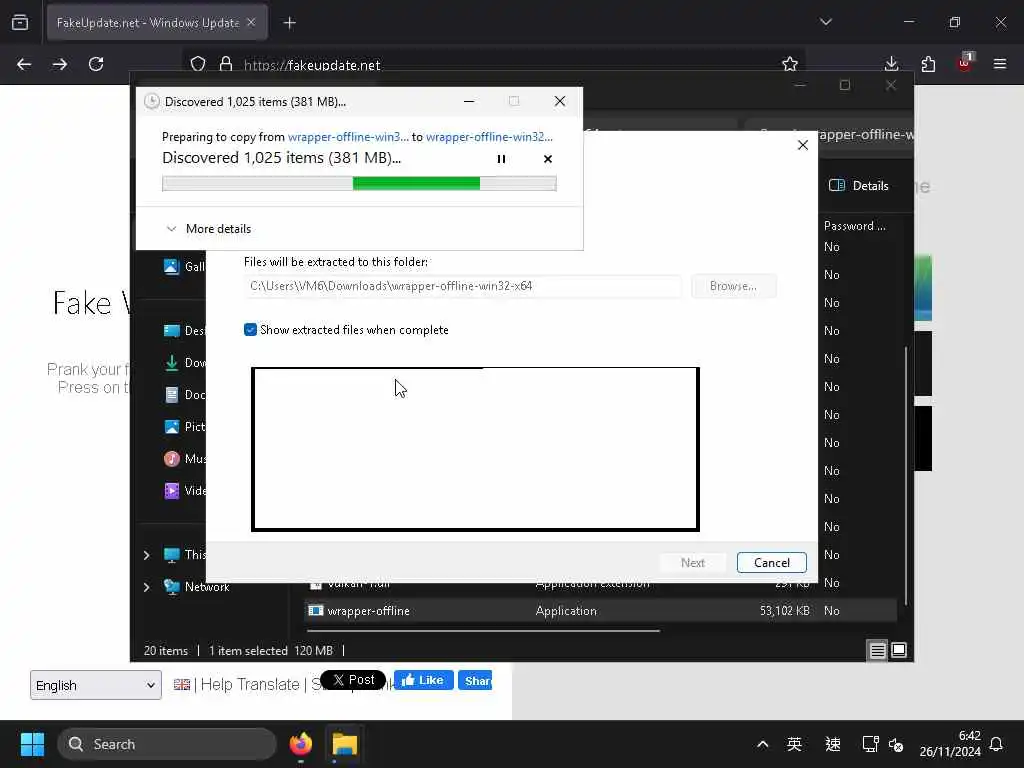Open Pictures folder icon in the sidebar
This screenshot has width=1024, height=768.
172,426
